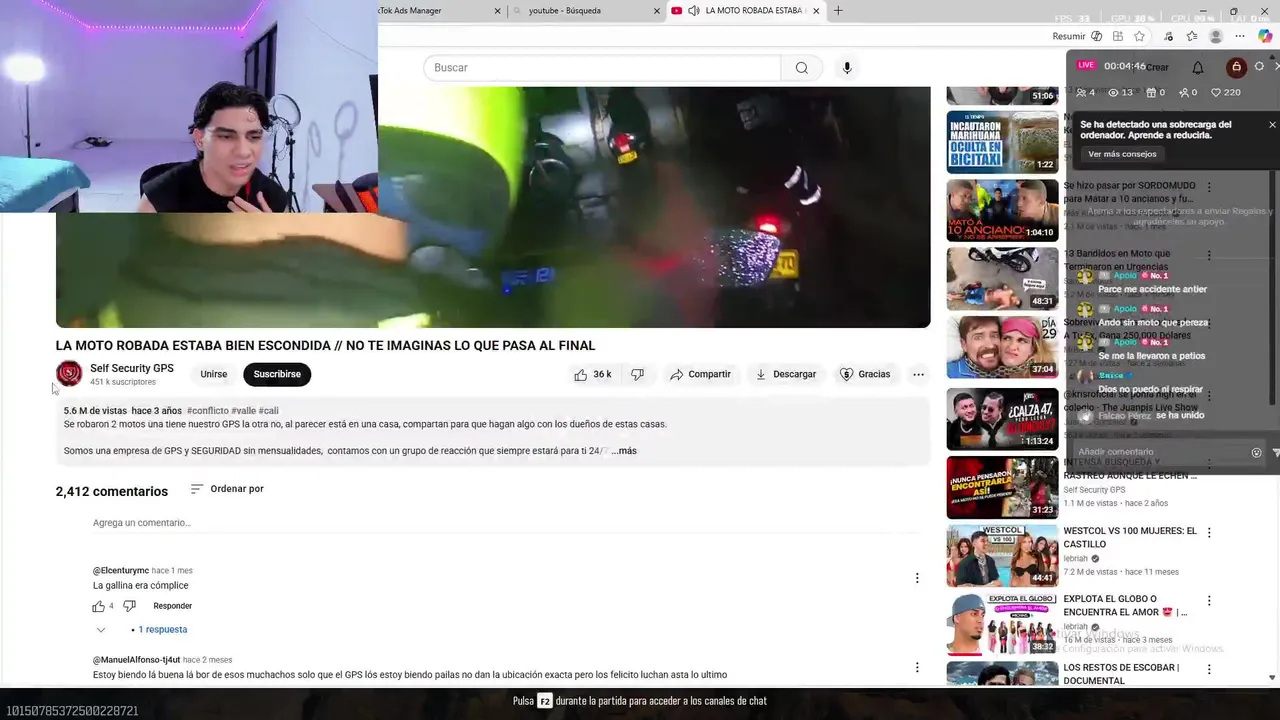
Task: Click the 220 likes heart counter
Action: [x=1225, y=93]
